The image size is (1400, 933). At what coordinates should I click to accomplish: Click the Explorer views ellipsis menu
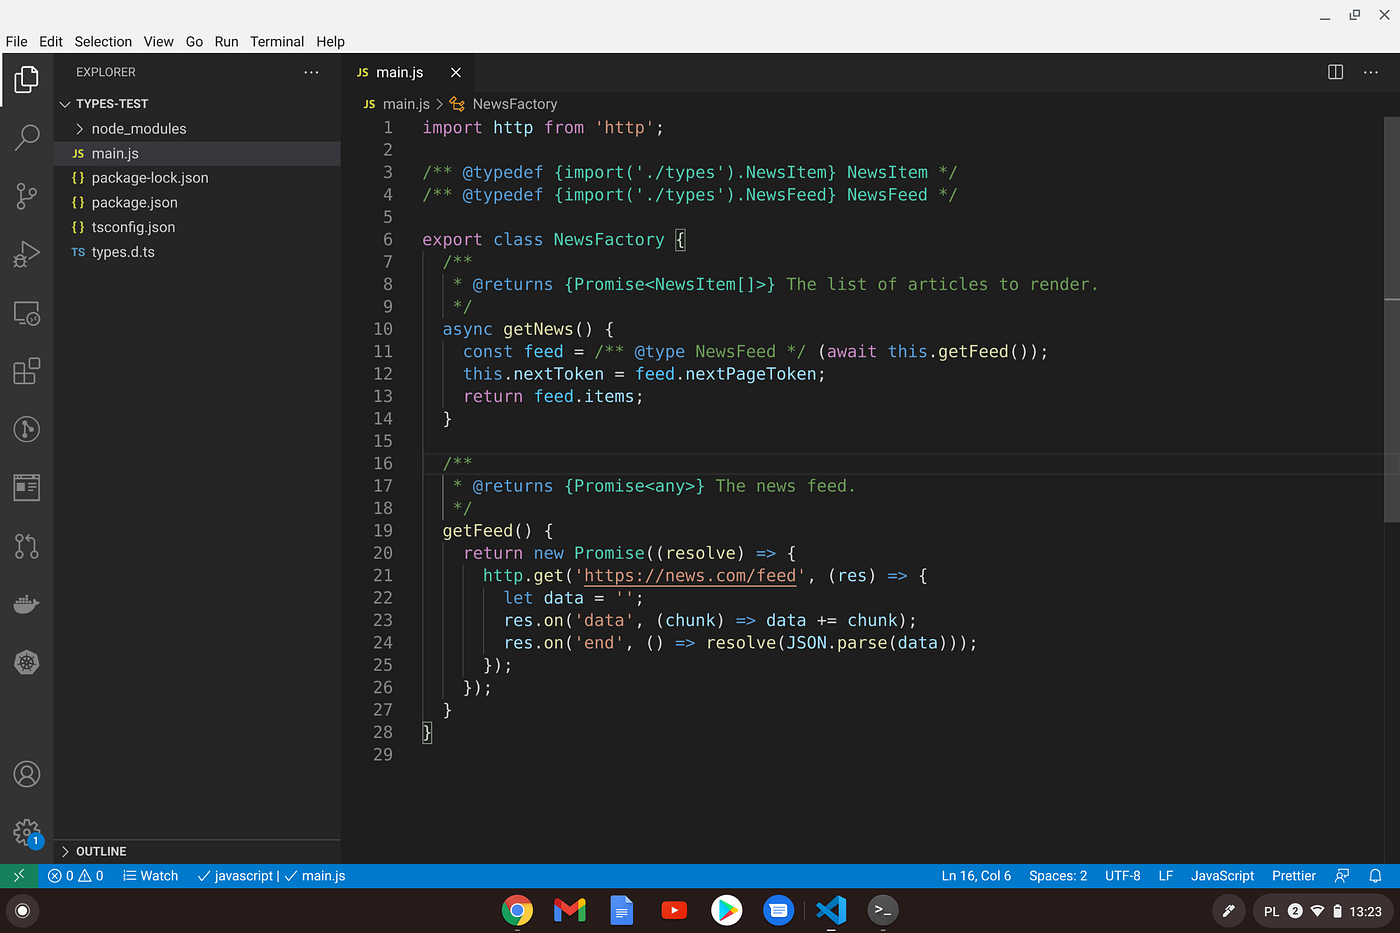(x=310, y=71)
